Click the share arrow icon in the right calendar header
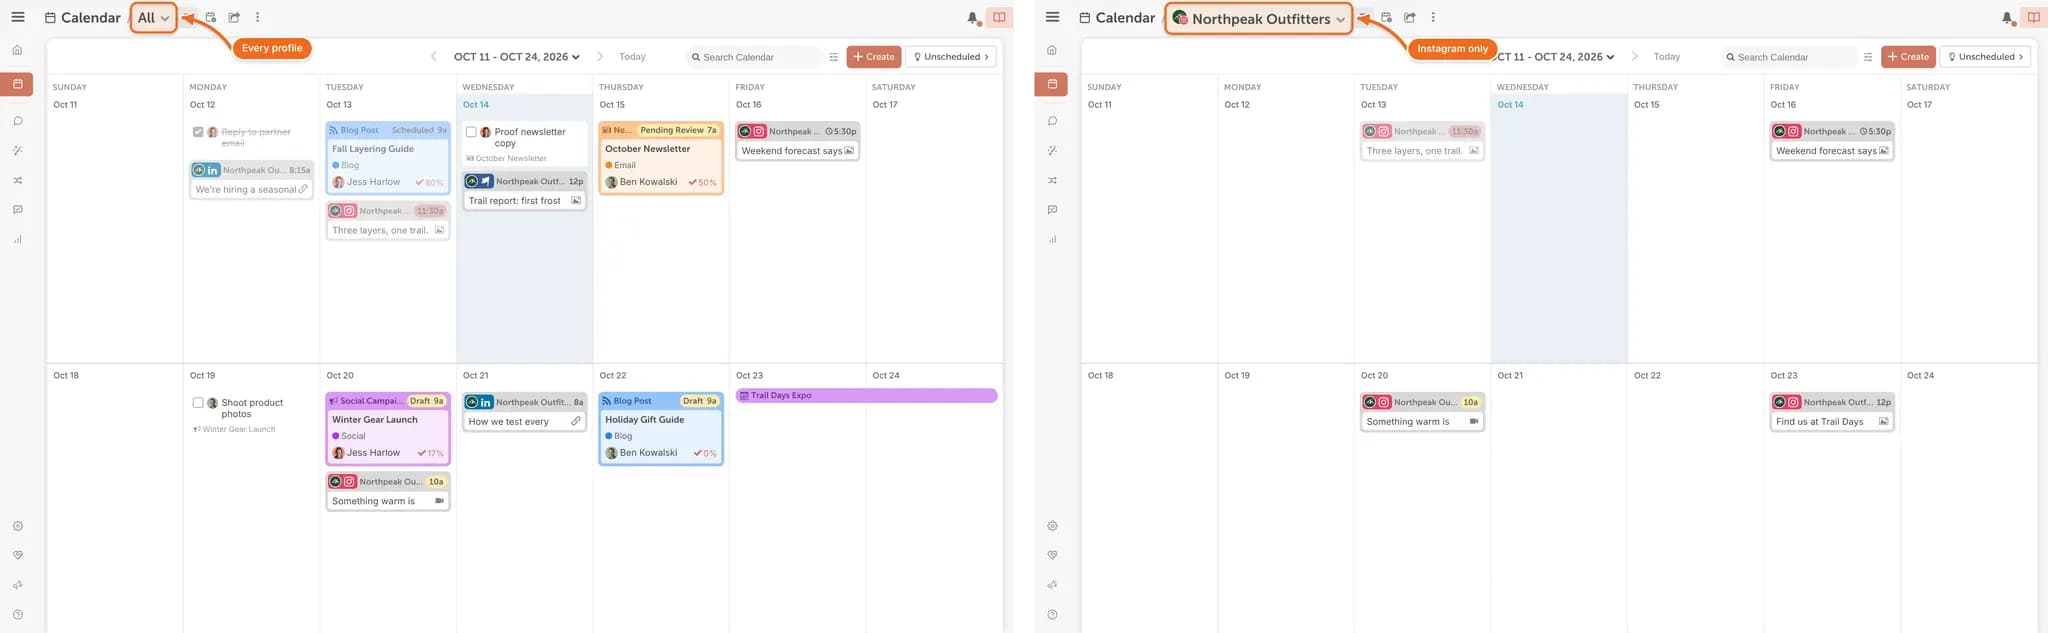Screen dimensions: 2048x633 [1409, 17]
